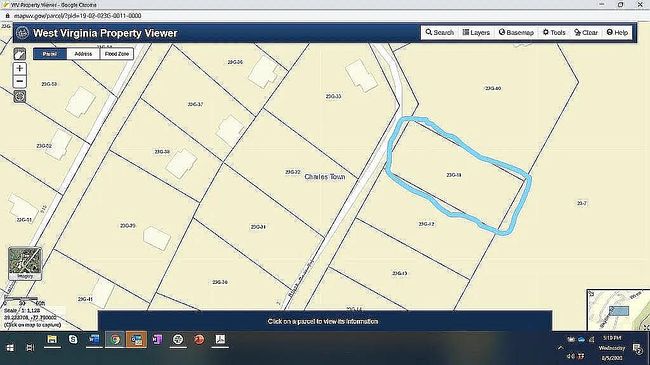The height and width of the screenshot is (365, 650).
Task: Expand the Layers menu
Action: pyautogui.click(x=476, y=32)
